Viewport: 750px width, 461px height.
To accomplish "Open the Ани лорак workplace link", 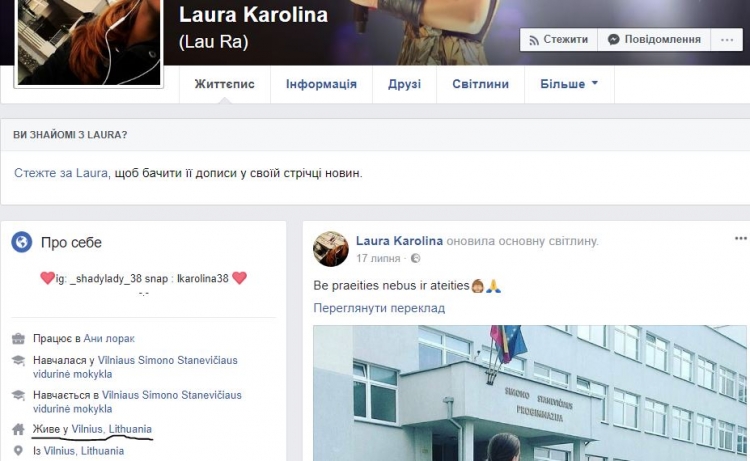I will (x=109, y=339).
